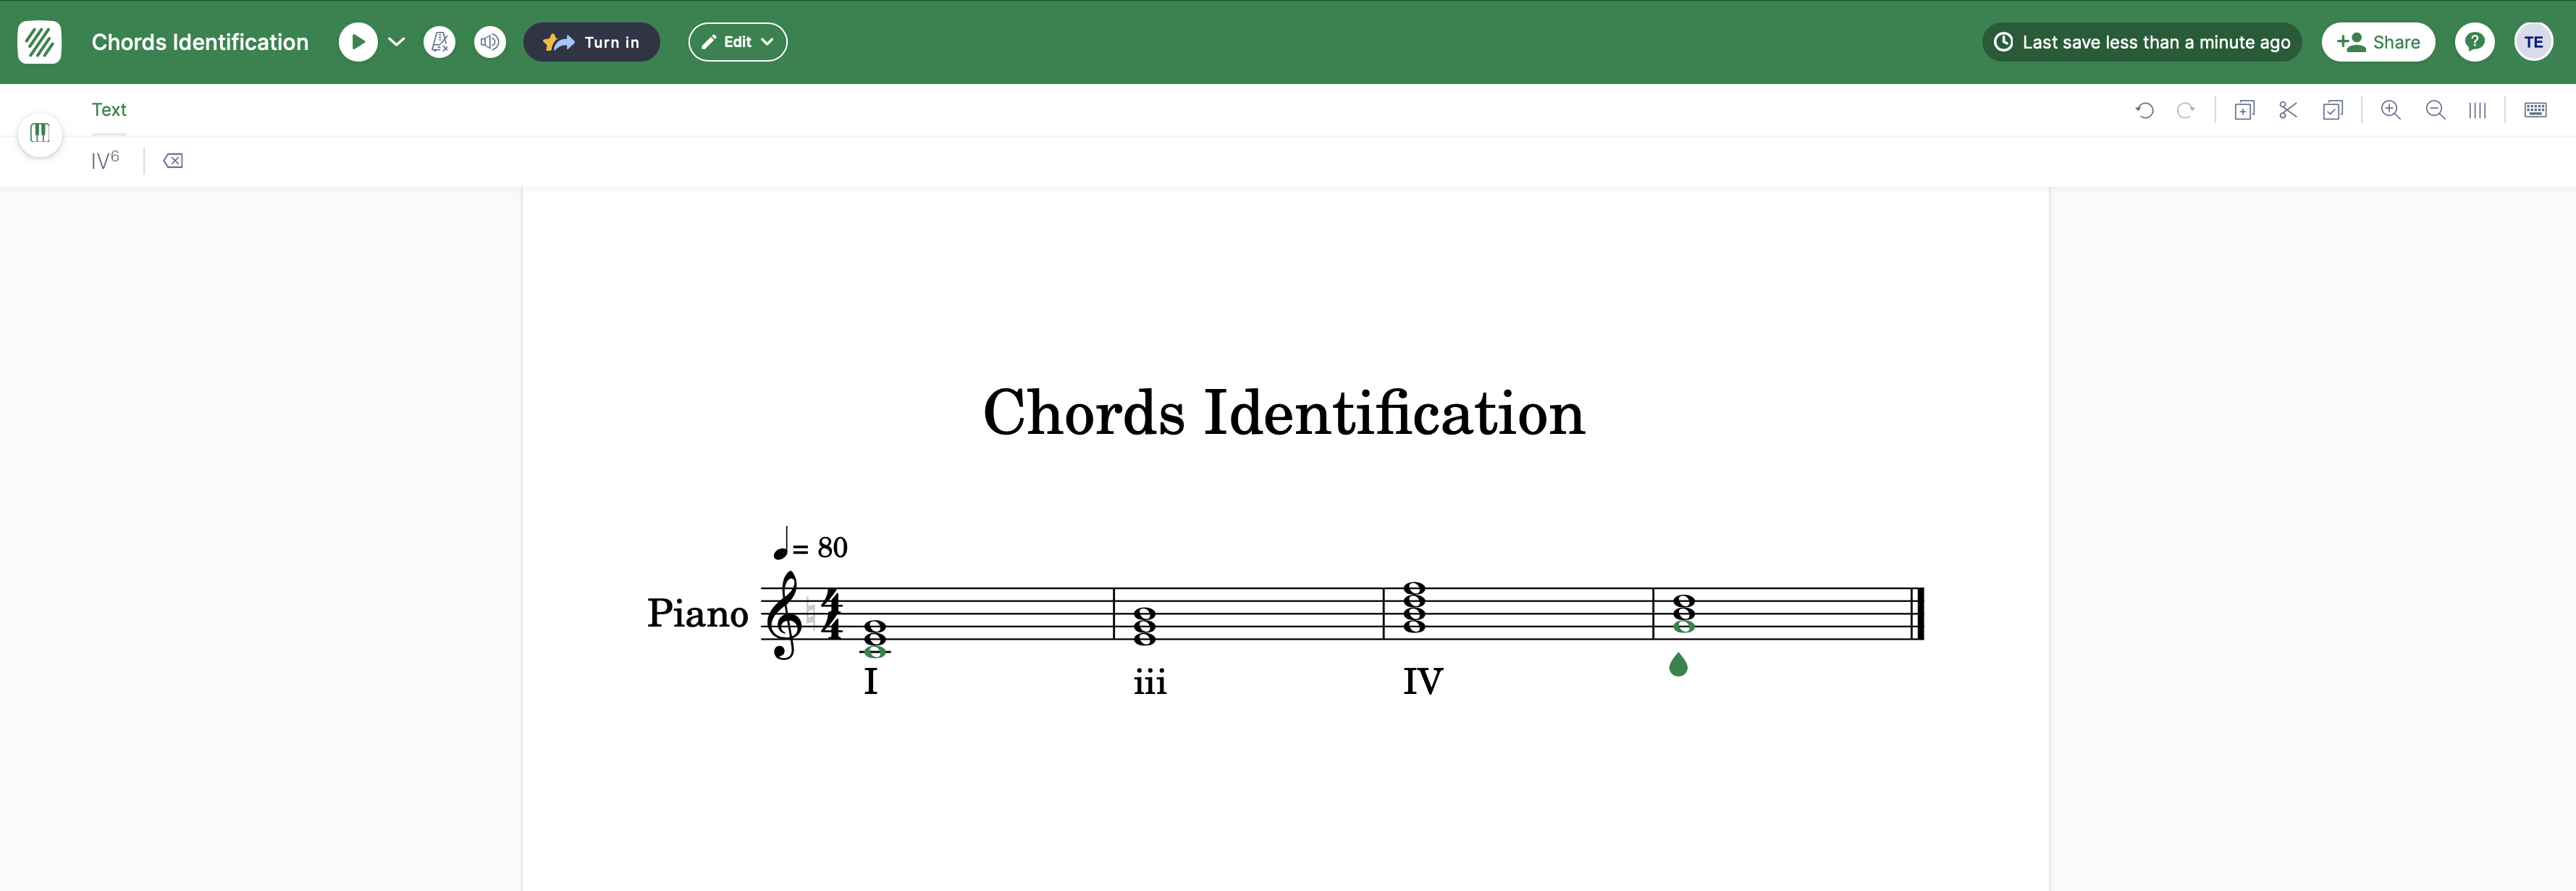This screenshot has height=891, width=2576.
Task: Click the redo arrow icon
Action: [2186, 110]
